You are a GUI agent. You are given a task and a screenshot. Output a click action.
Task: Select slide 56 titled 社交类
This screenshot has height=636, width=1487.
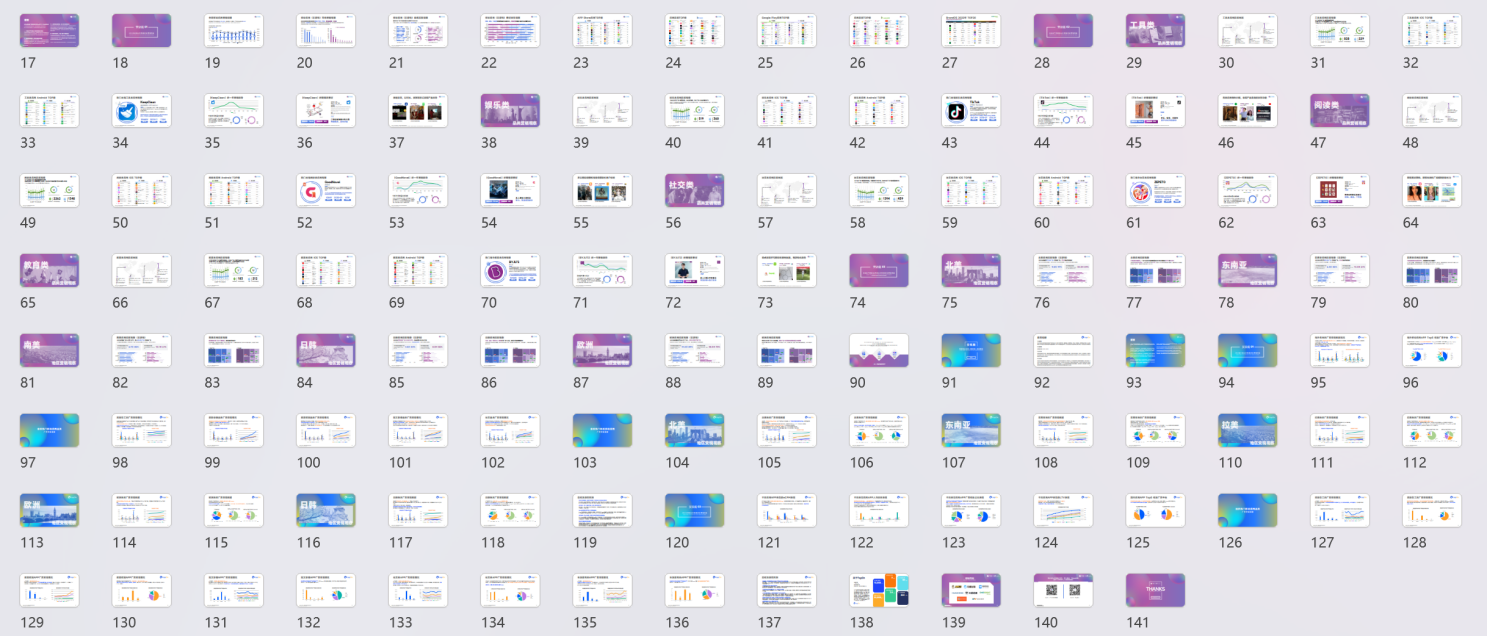tap(695, 191)
